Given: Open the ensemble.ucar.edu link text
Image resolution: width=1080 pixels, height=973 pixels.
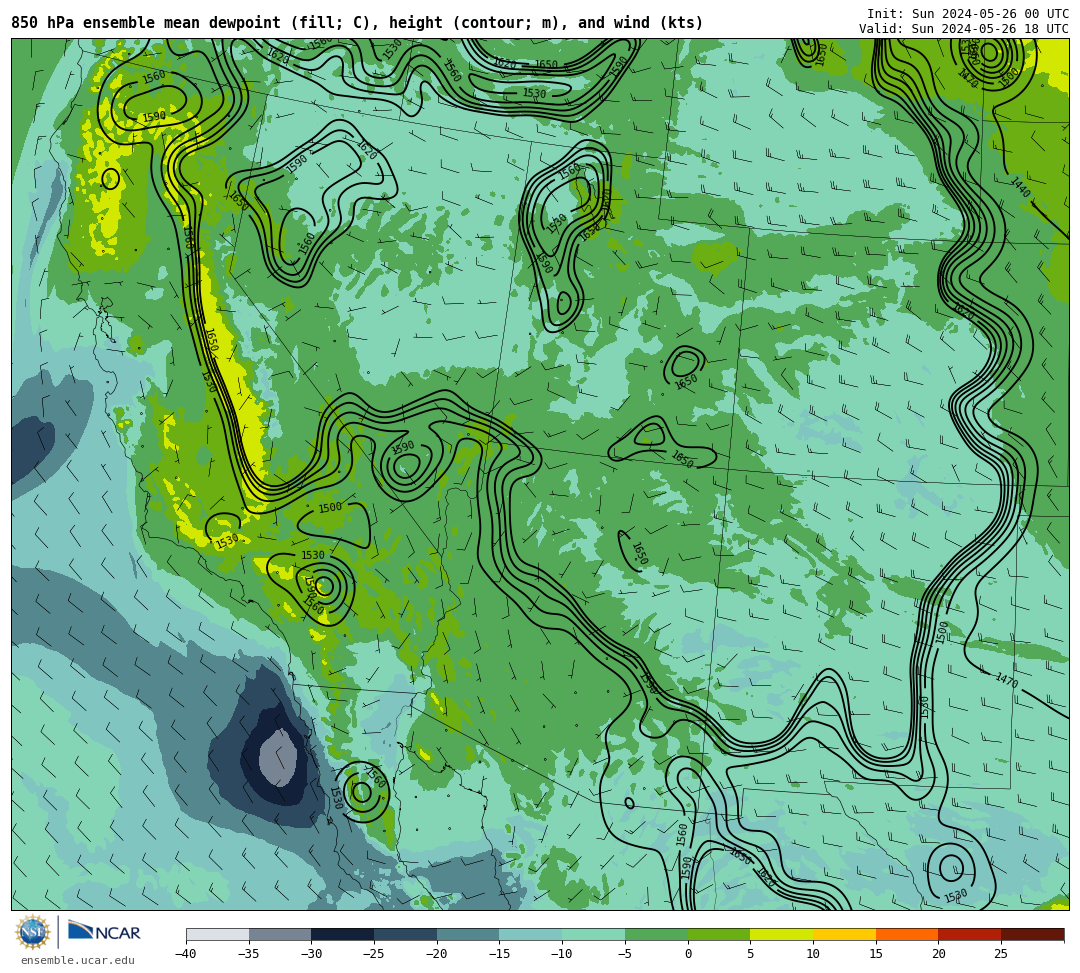Looking at the screenshot, I should pyautogui.click(x=77, y=960).
